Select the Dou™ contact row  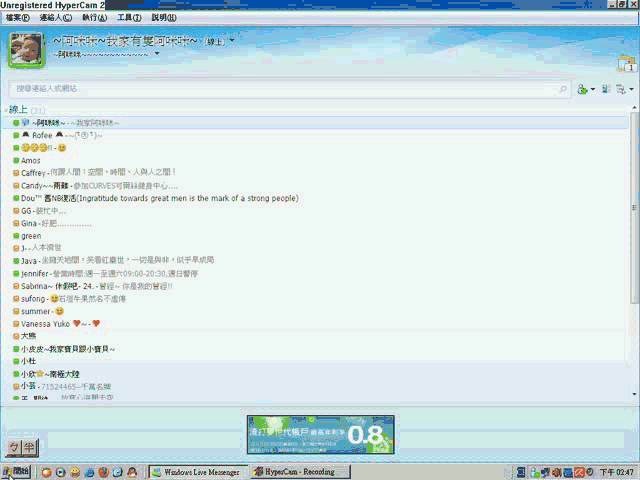click(x=156, y=198)
